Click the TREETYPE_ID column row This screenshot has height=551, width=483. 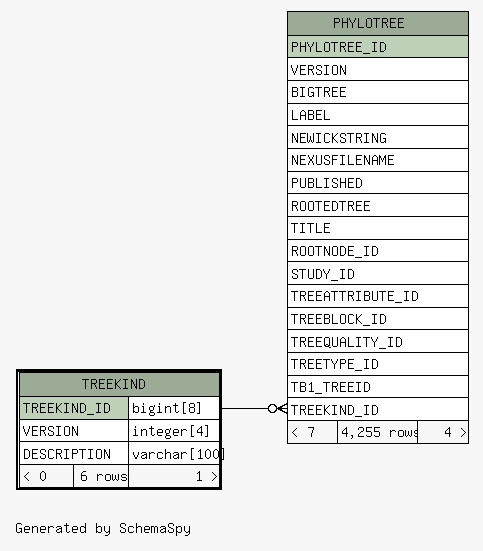tap(378, 364)
